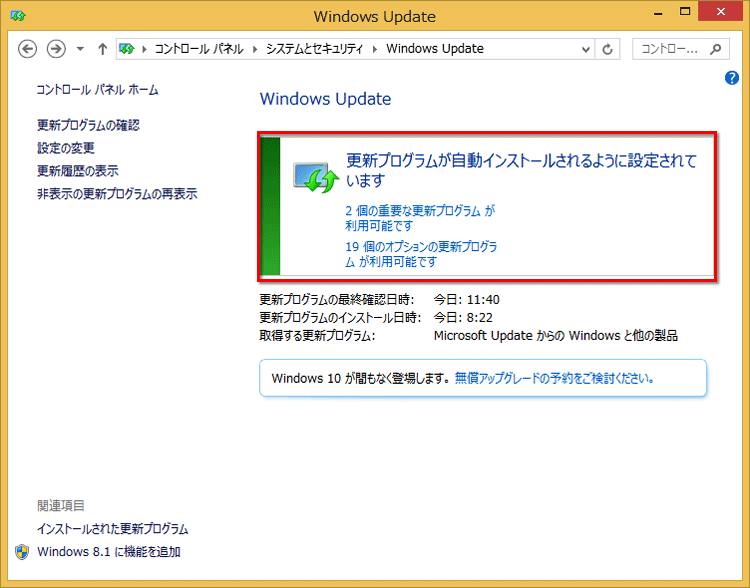Click the blue help question mark icon
Viewport: 750px width, 588px height.
[731, 78]
